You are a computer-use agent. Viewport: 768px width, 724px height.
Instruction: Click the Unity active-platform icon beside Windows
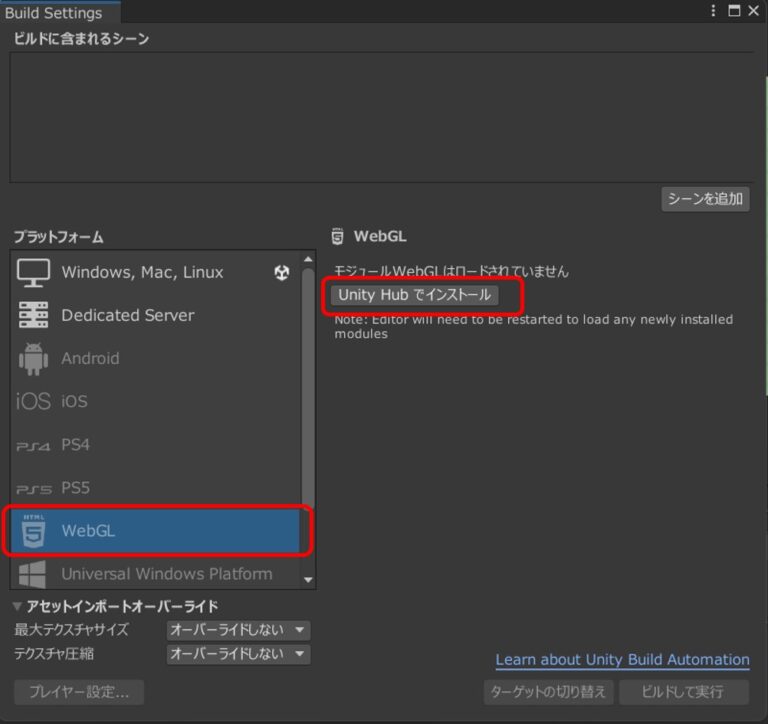pyautogui.click(x=282, y=273)
